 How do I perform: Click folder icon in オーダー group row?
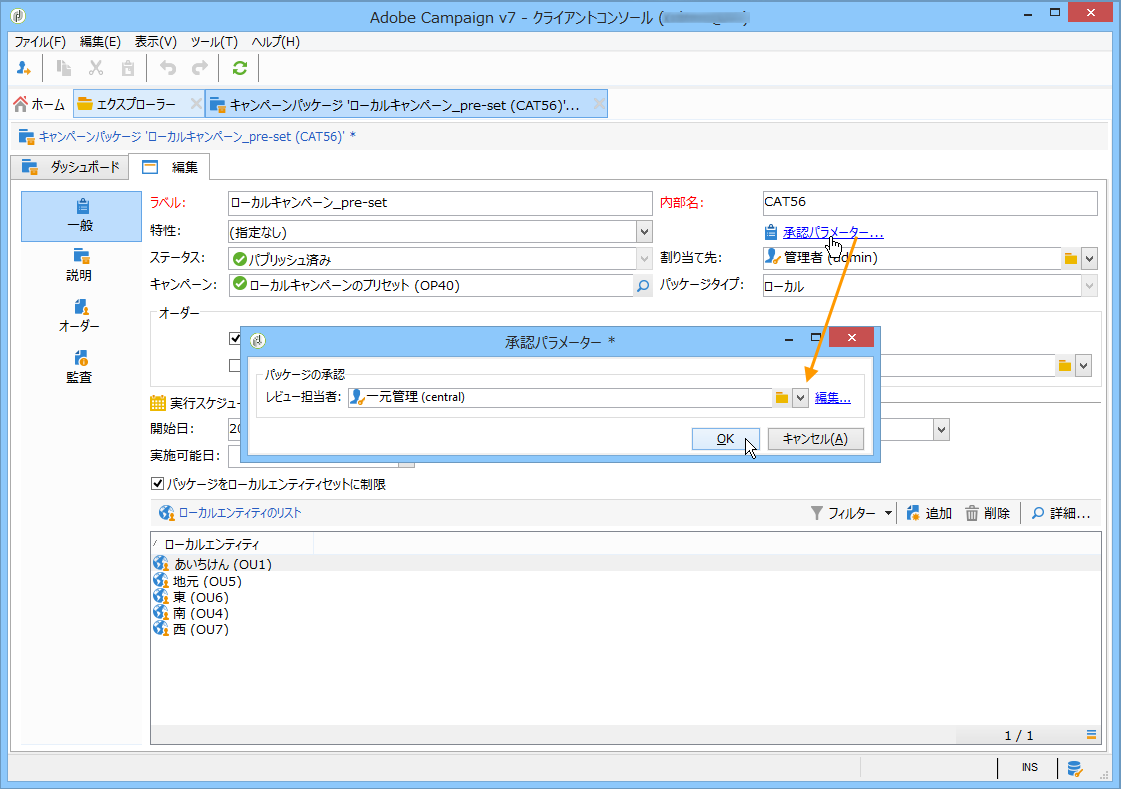(x=1065, y=366)
